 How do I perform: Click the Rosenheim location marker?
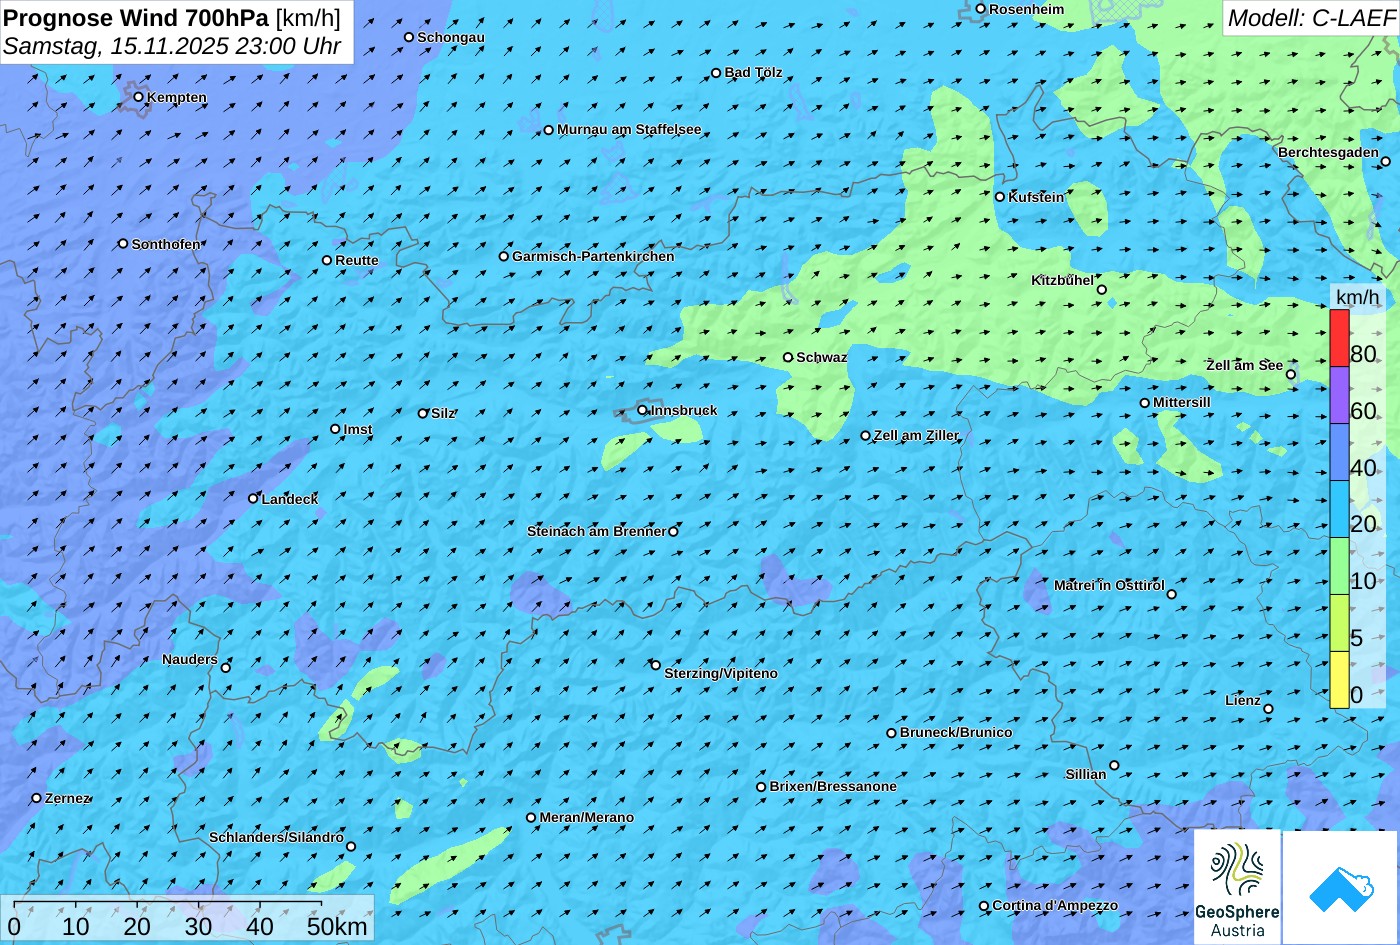point(981,9)
